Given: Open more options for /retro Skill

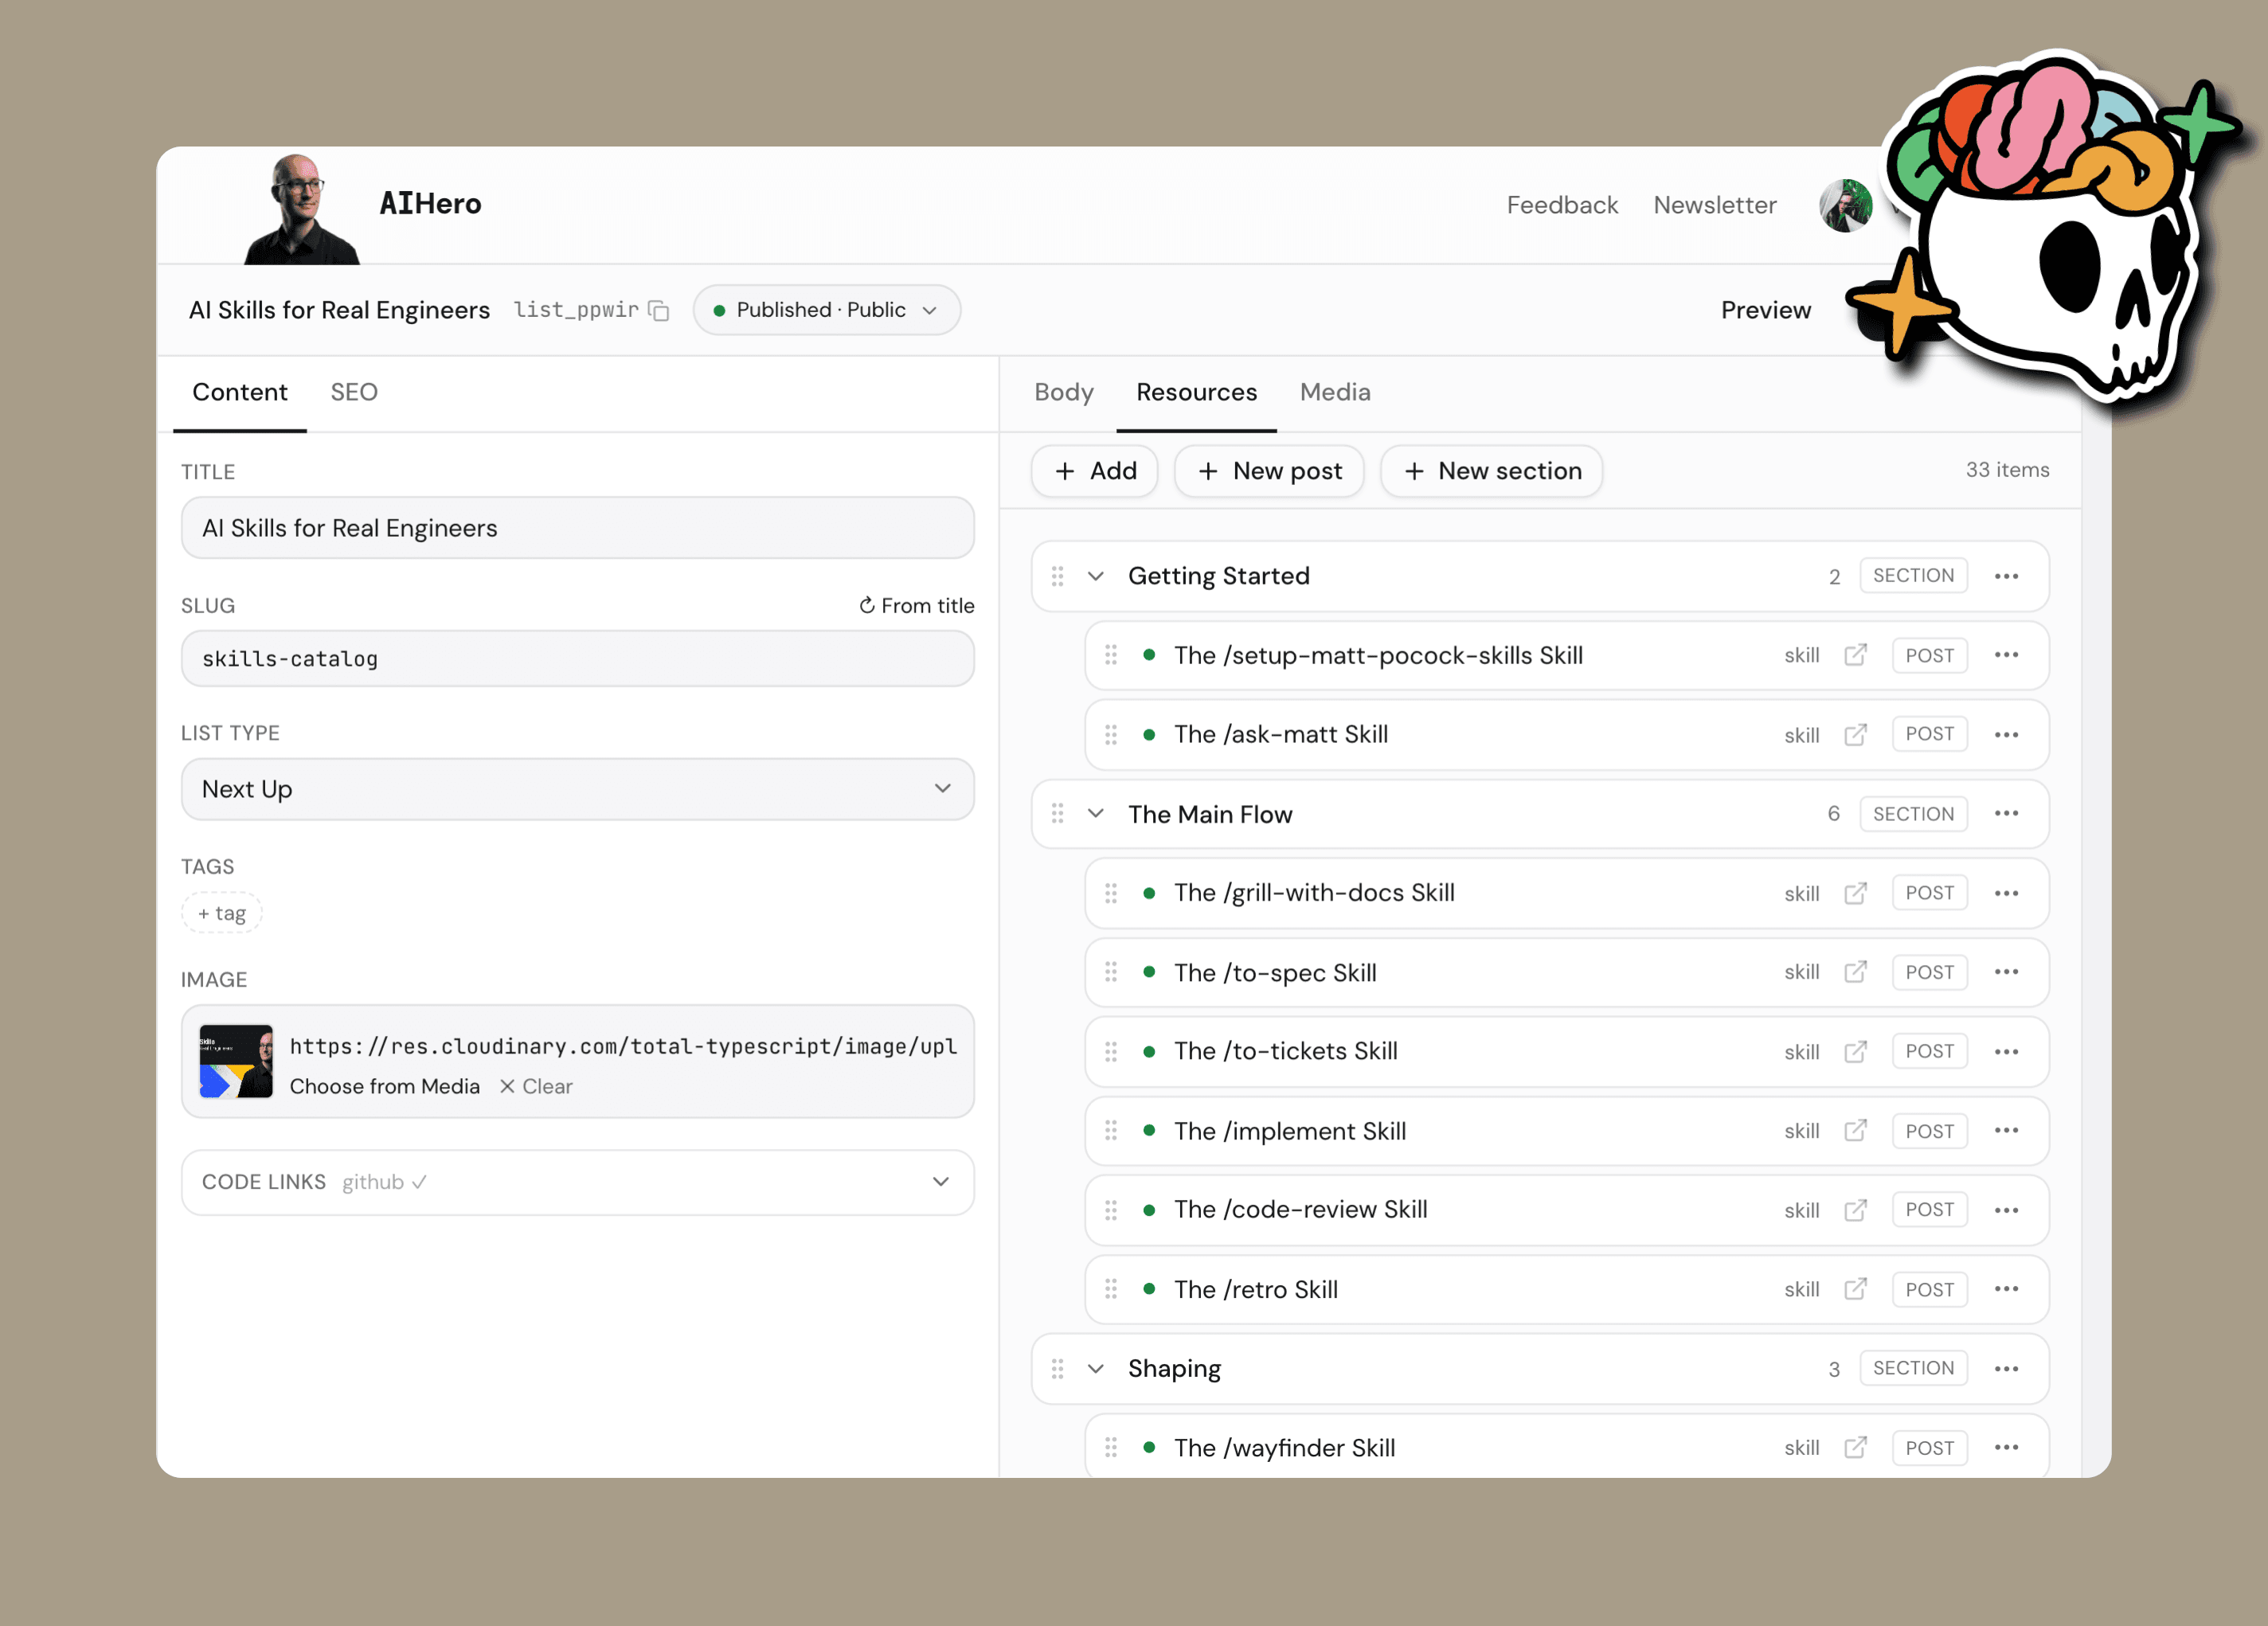Looking at the screenshot, I should point(2006,1289).
